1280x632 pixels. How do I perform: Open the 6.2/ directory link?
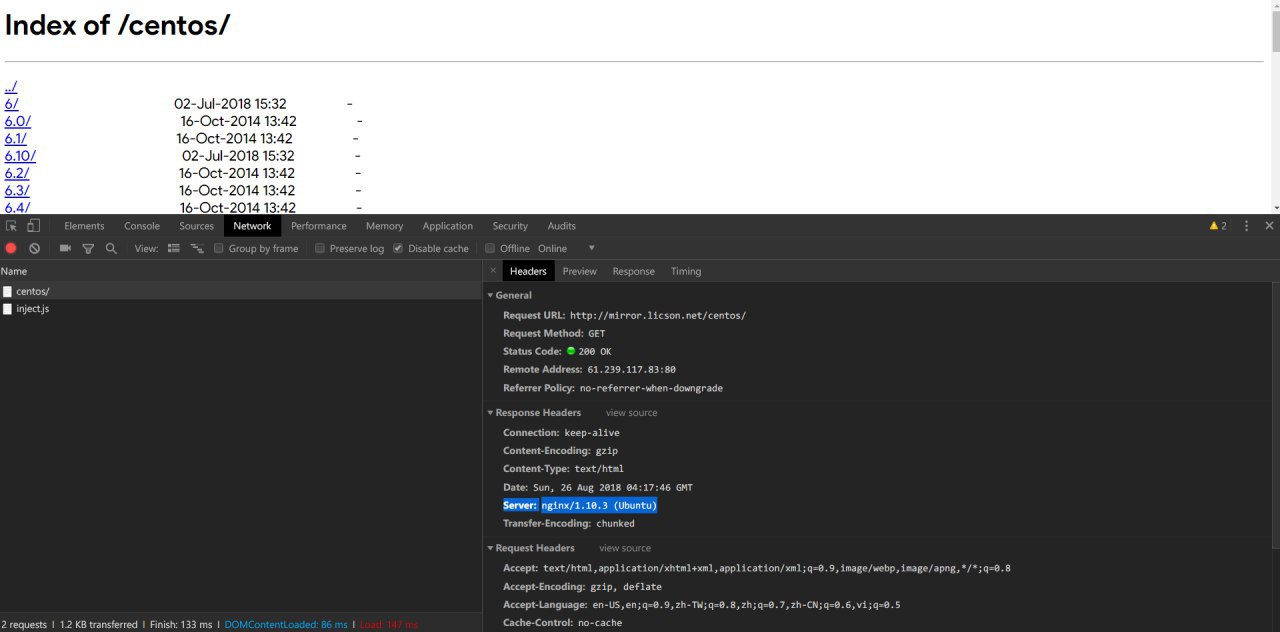coord(17,173)
